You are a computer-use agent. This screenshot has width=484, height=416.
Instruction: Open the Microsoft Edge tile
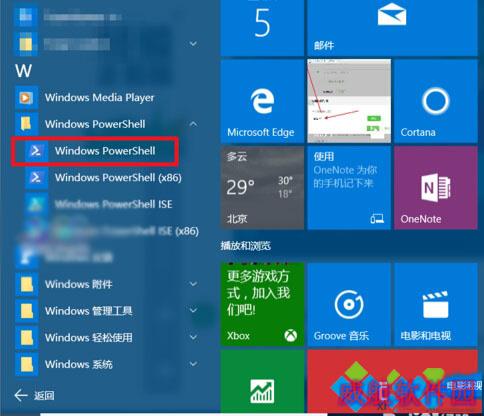pos(262,102)
